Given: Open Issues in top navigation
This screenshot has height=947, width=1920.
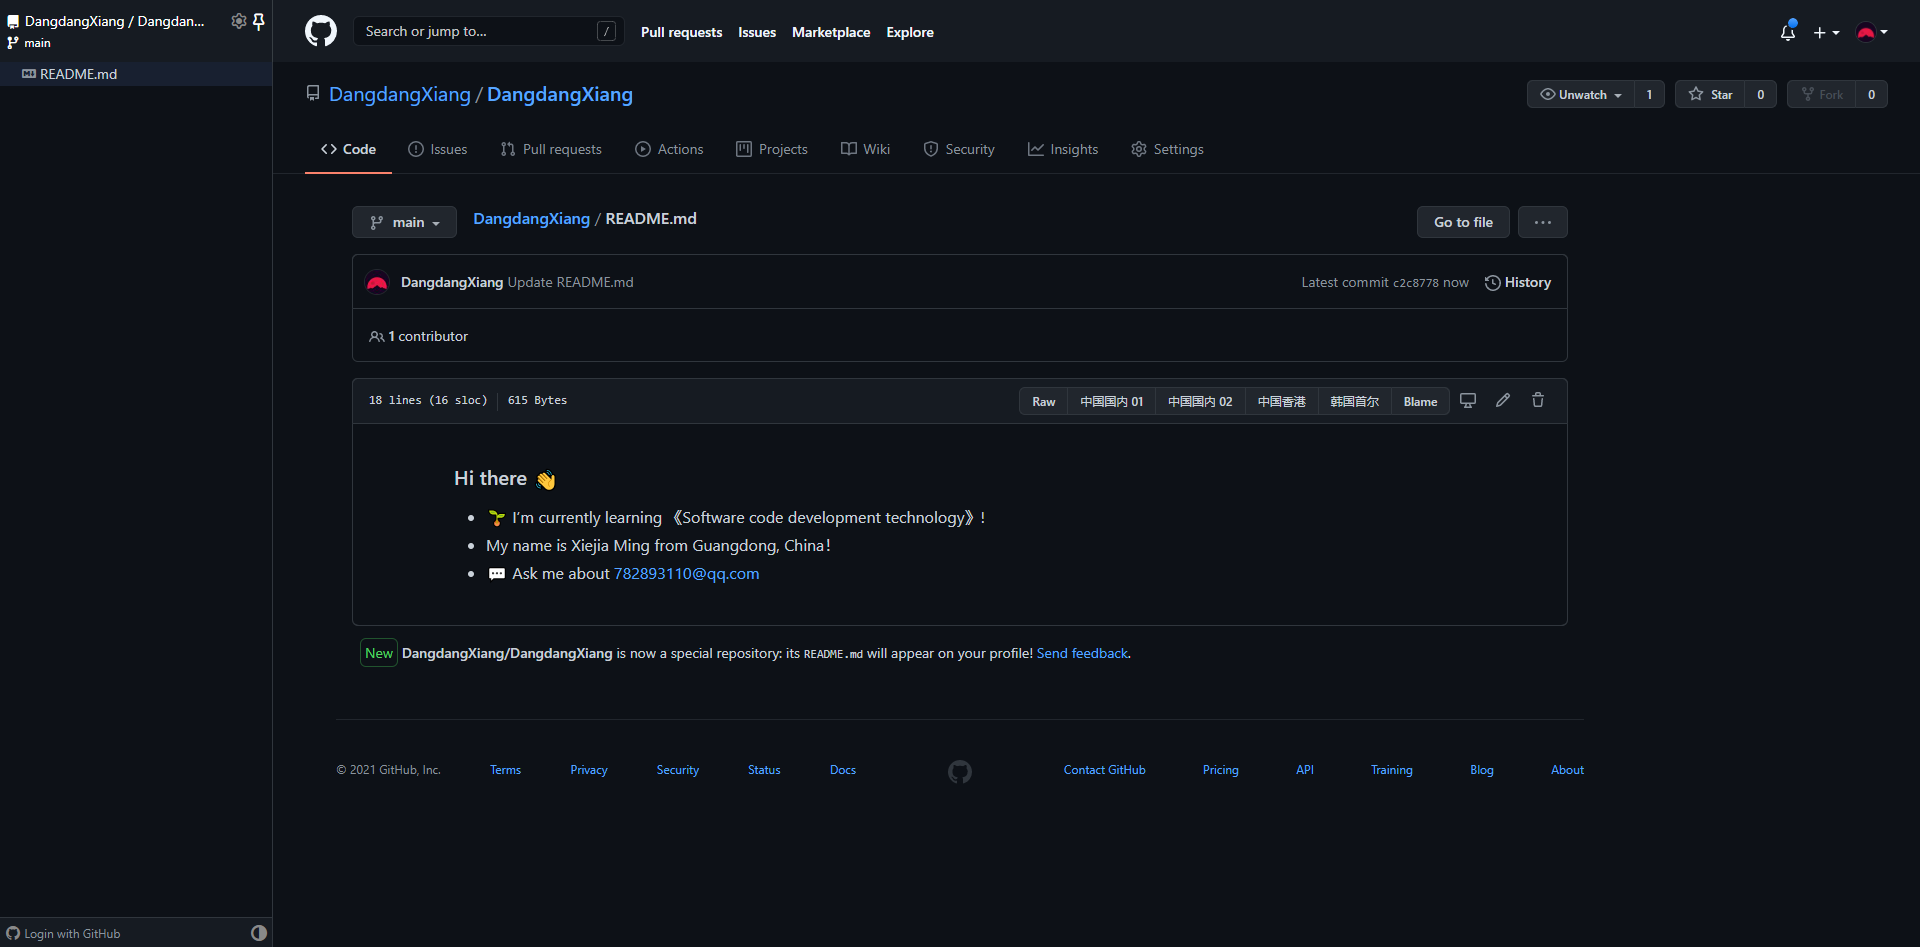Looking at the screenshot, I should [x=757, y=32].
